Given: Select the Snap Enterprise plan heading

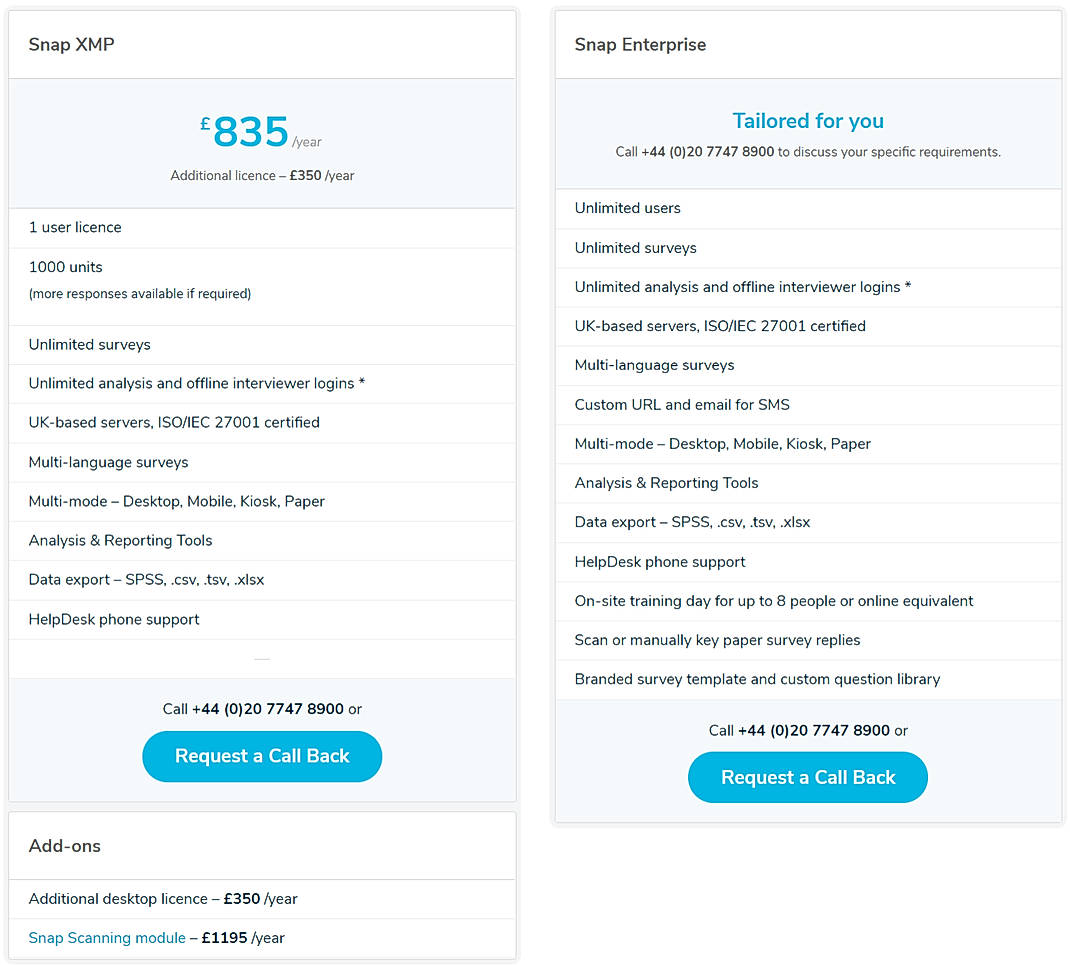Looking at the screenshot, I should coord(640,45).
